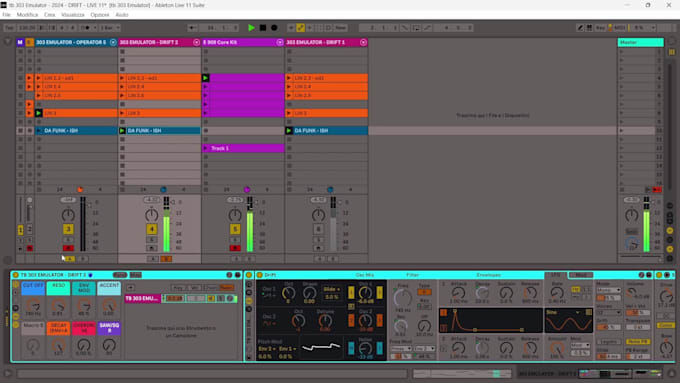Image resolution: width=680 pixels, height=383 pixels.
Task: Open the Aiuto menu
Action: pyautogui.click(x=122, y=15)
